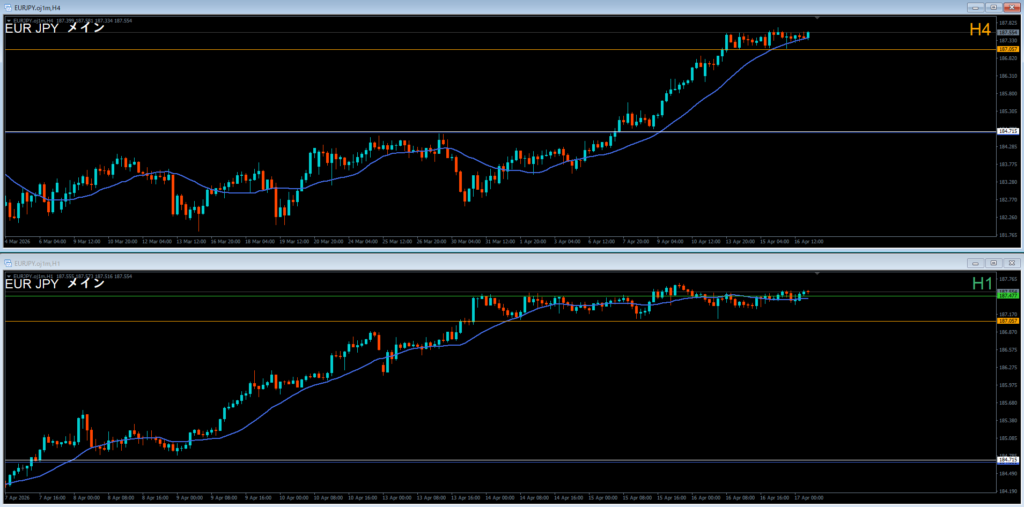Minimize the EURJPY H4 chart window
The height and width of the screenshot is (507, 1024).
pyautogui.click(x=974, y=7)
